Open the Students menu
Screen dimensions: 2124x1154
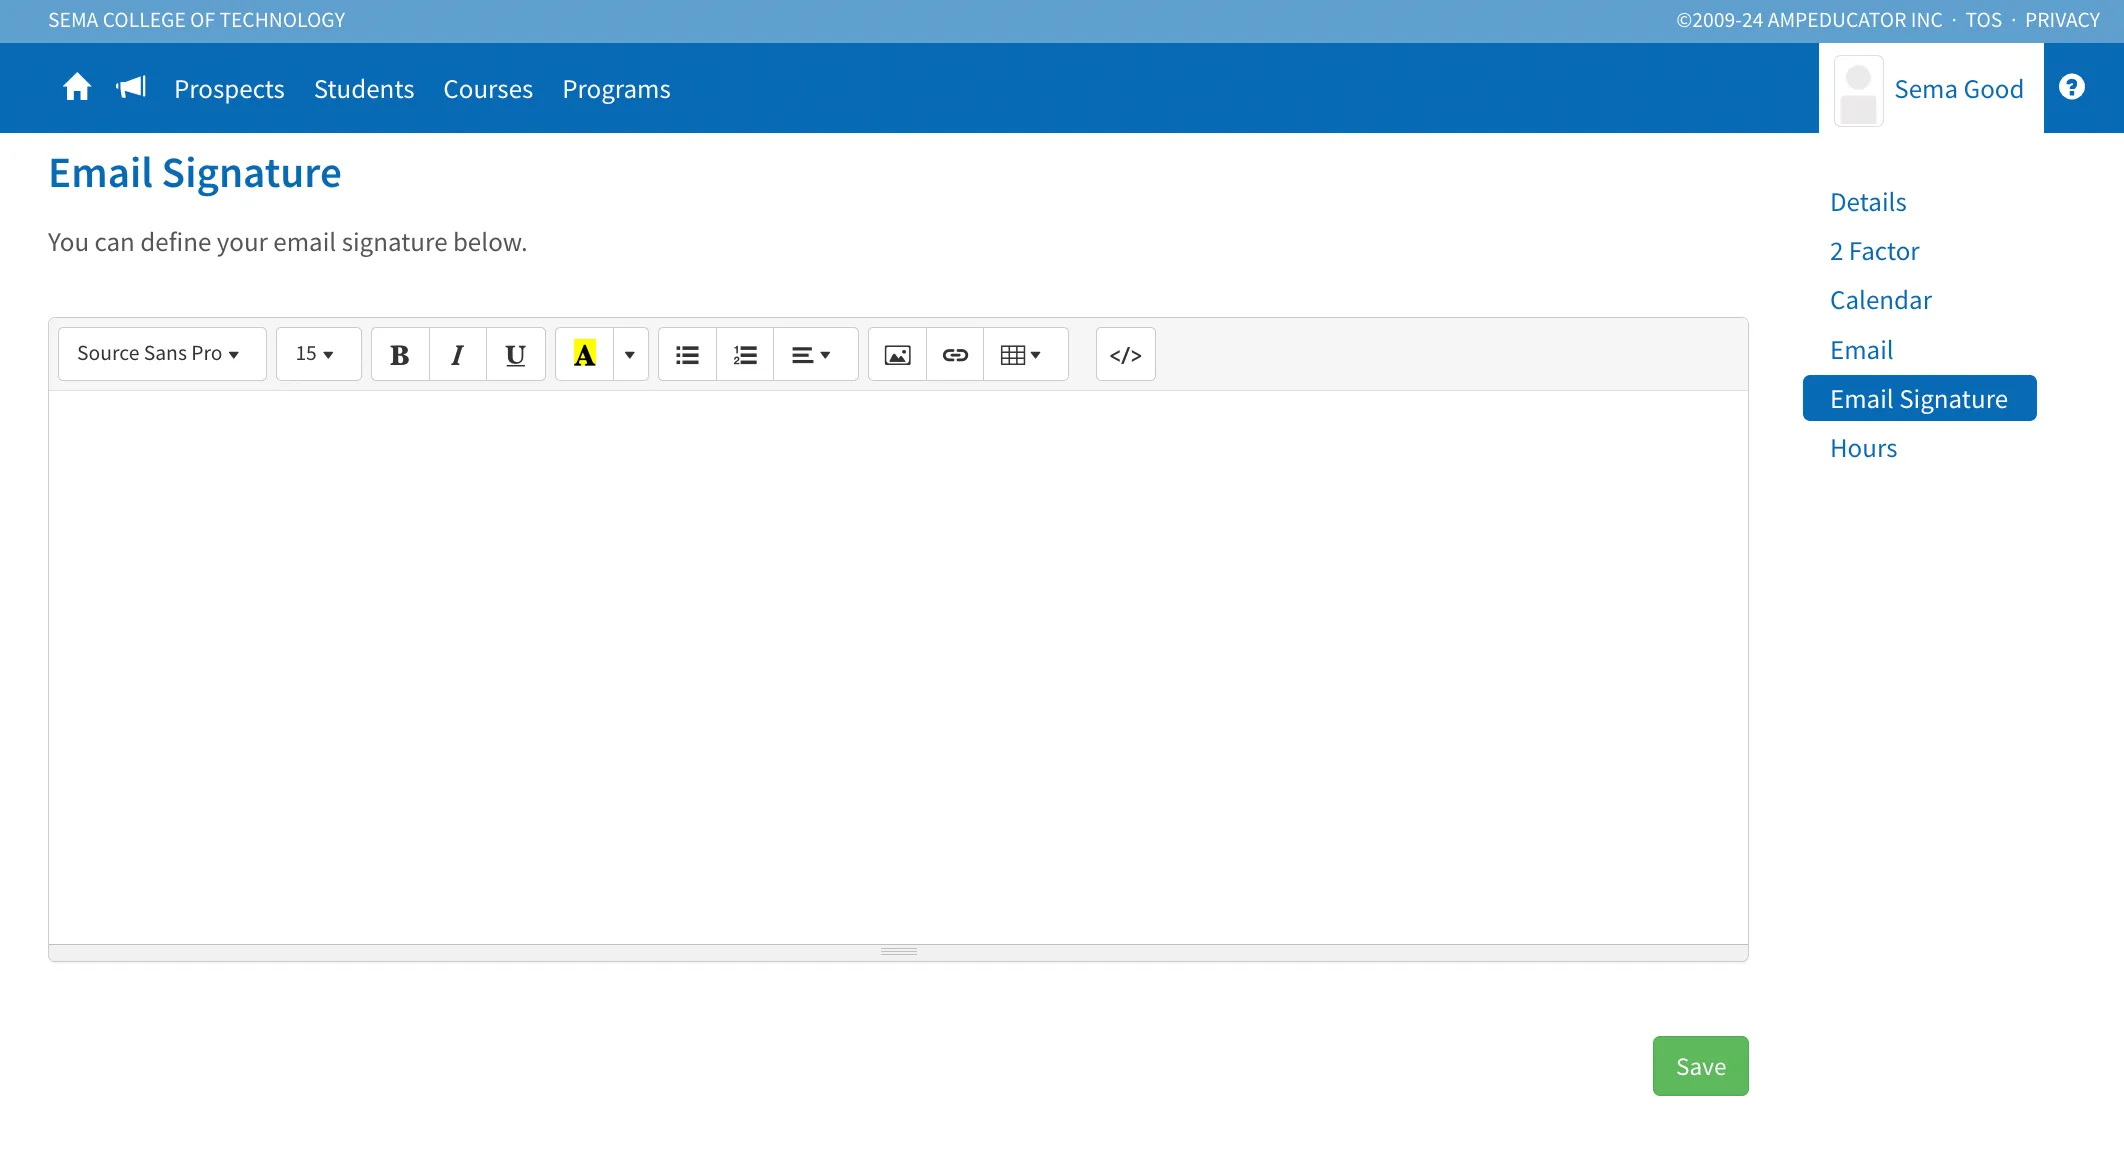point(364,89)
